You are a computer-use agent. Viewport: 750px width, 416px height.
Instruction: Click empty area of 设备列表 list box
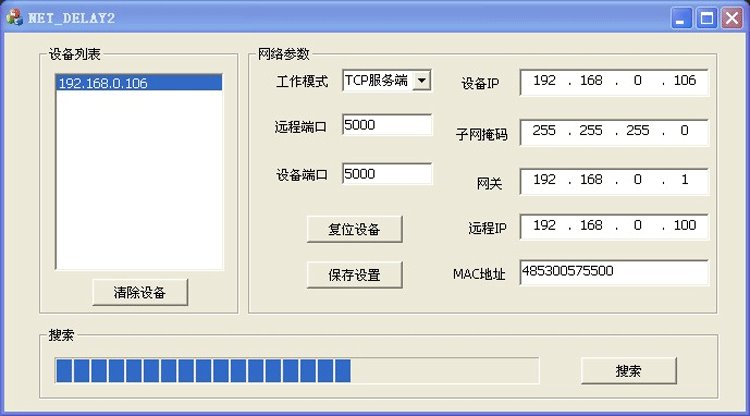click(x=138, y=180)
